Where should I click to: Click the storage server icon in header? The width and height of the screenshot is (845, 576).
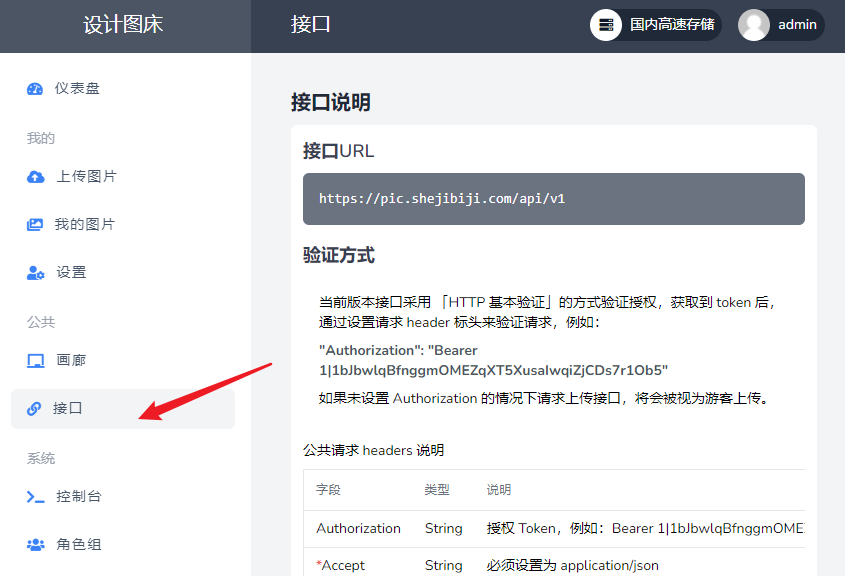tap(606, 25)
